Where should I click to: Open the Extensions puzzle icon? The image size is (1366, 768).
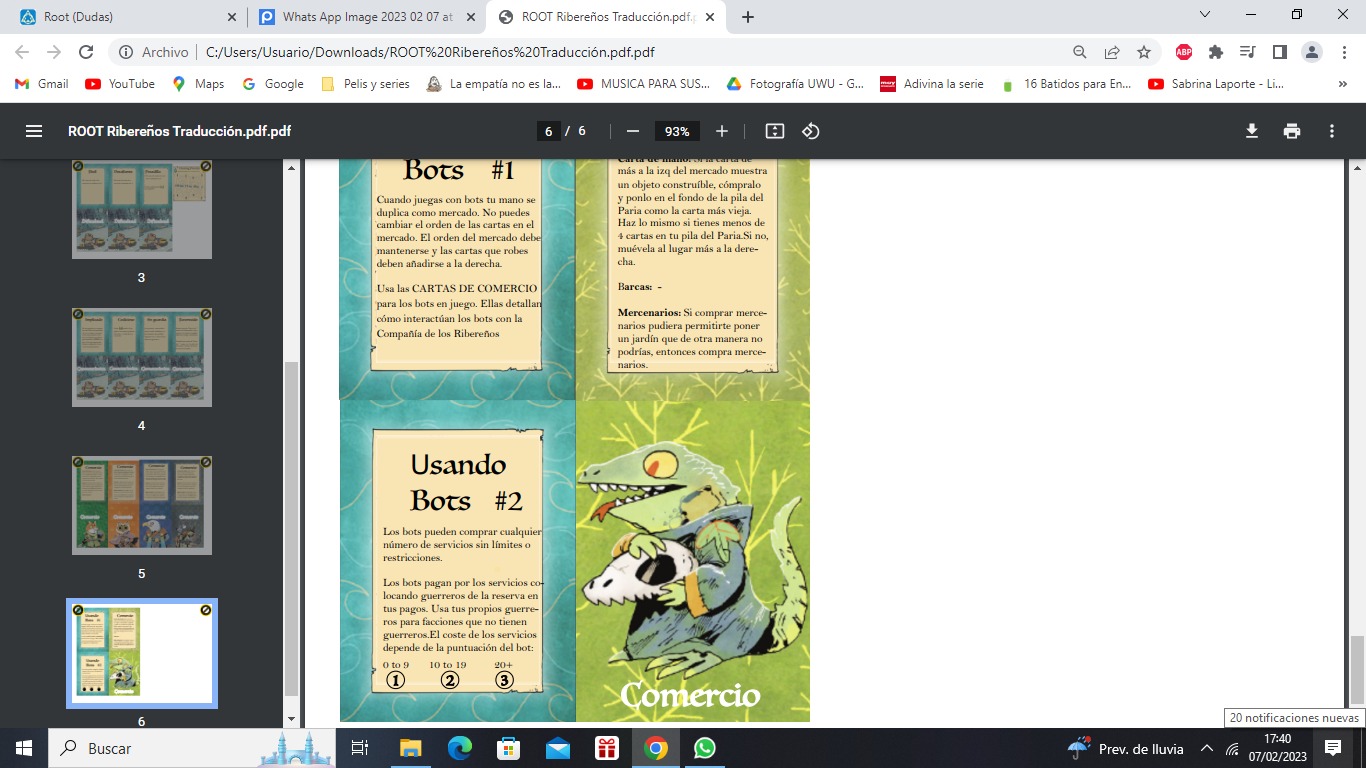click(1216, 52)
